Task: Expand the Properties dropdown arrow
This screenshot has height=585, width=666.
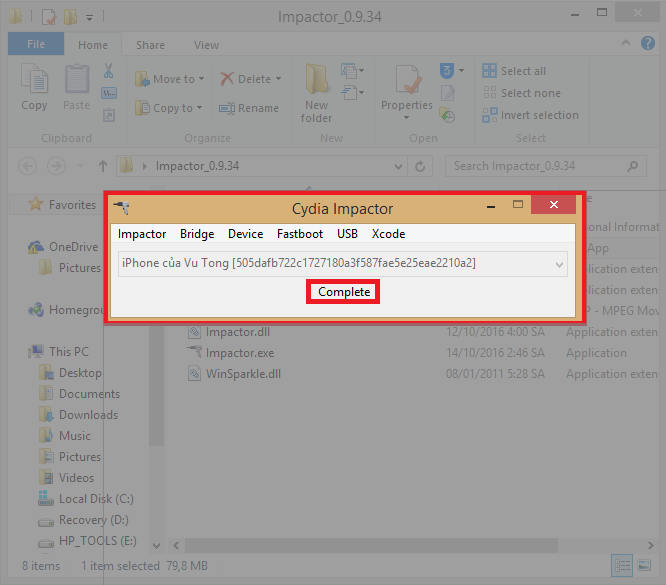Action: [x=406, y=118]
